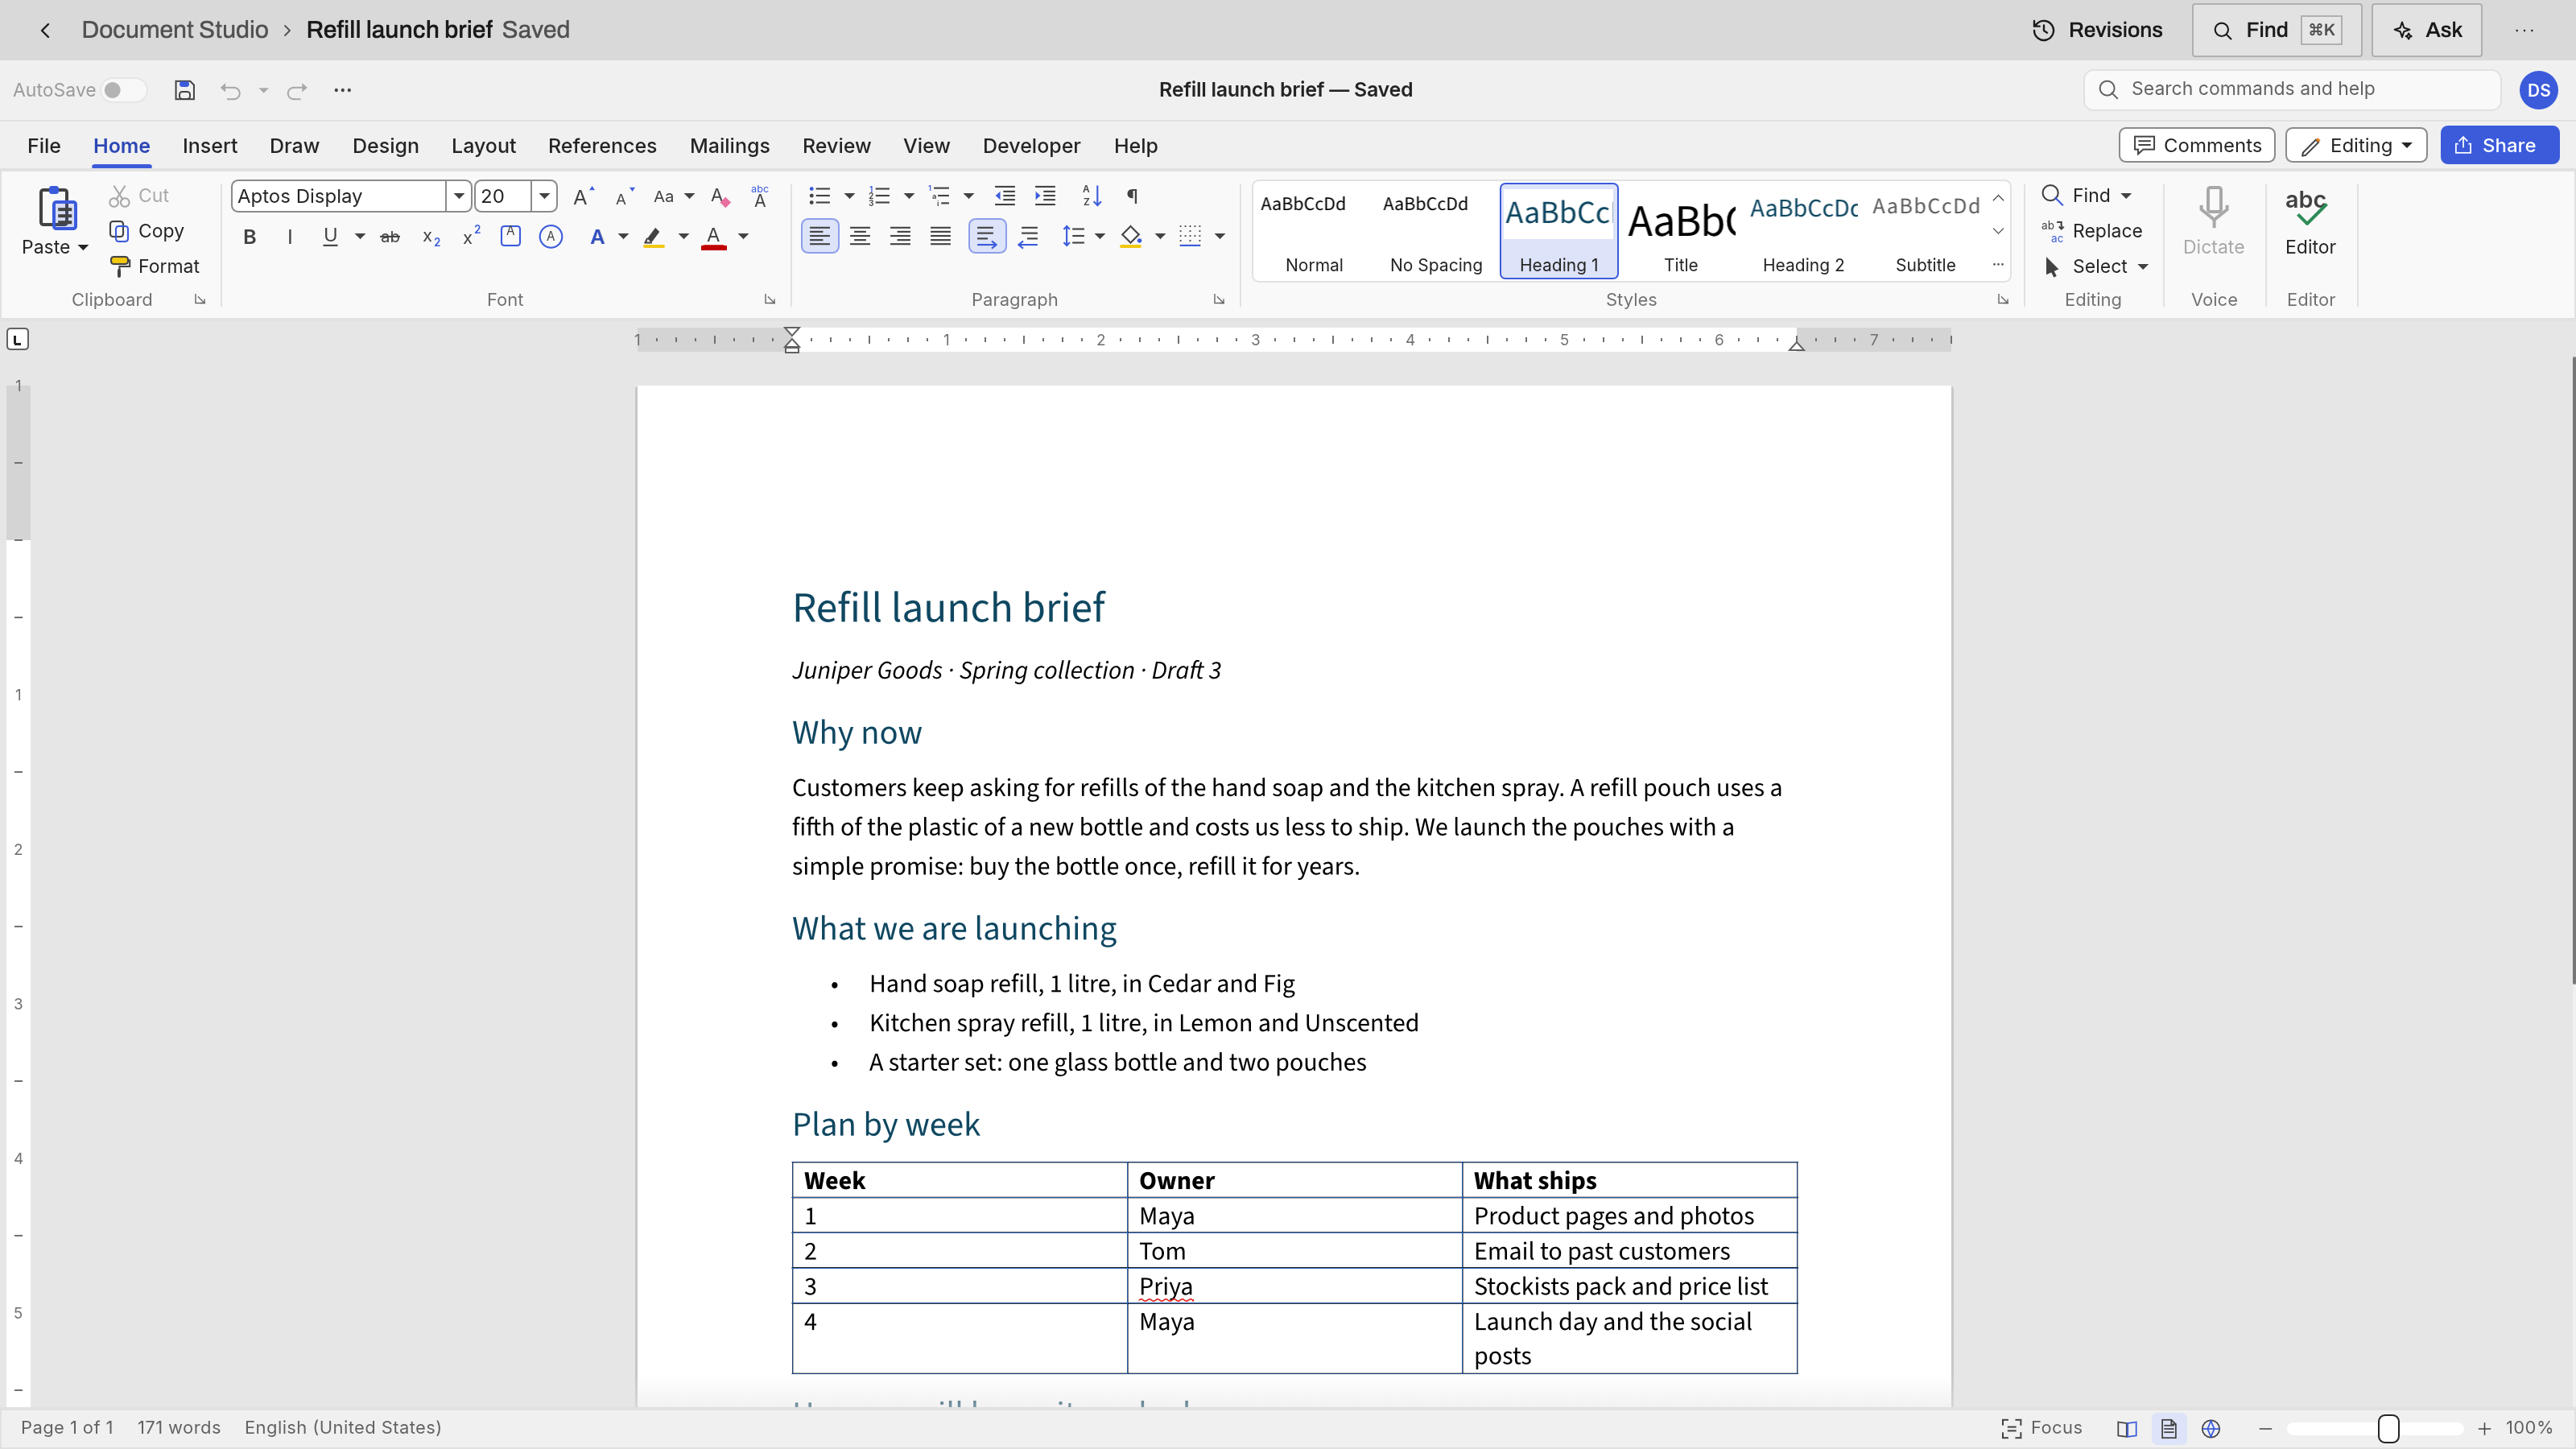
Task: Justify the paragraph text
Action: point(940,237)
